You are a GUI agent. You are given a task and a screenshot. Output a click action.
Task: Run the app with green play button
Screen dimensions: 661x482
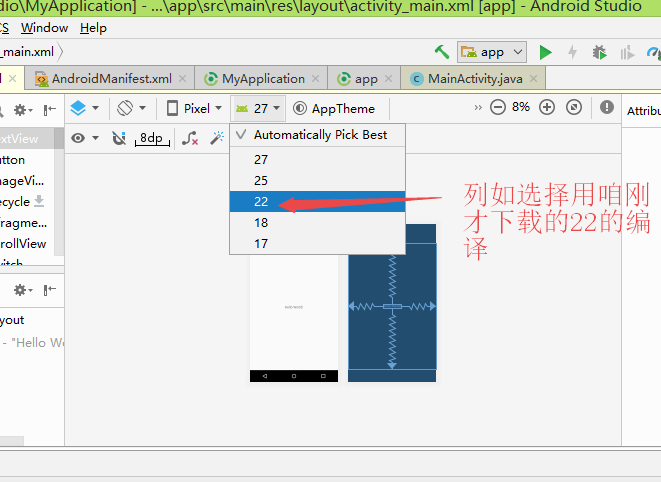click(545, 52)
